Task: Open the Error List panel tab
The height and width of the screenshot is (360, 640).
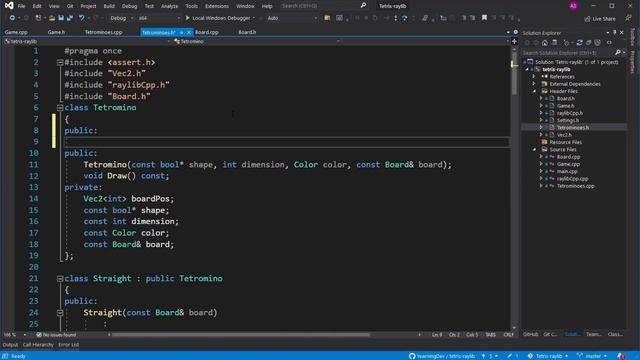Action: 68,345
